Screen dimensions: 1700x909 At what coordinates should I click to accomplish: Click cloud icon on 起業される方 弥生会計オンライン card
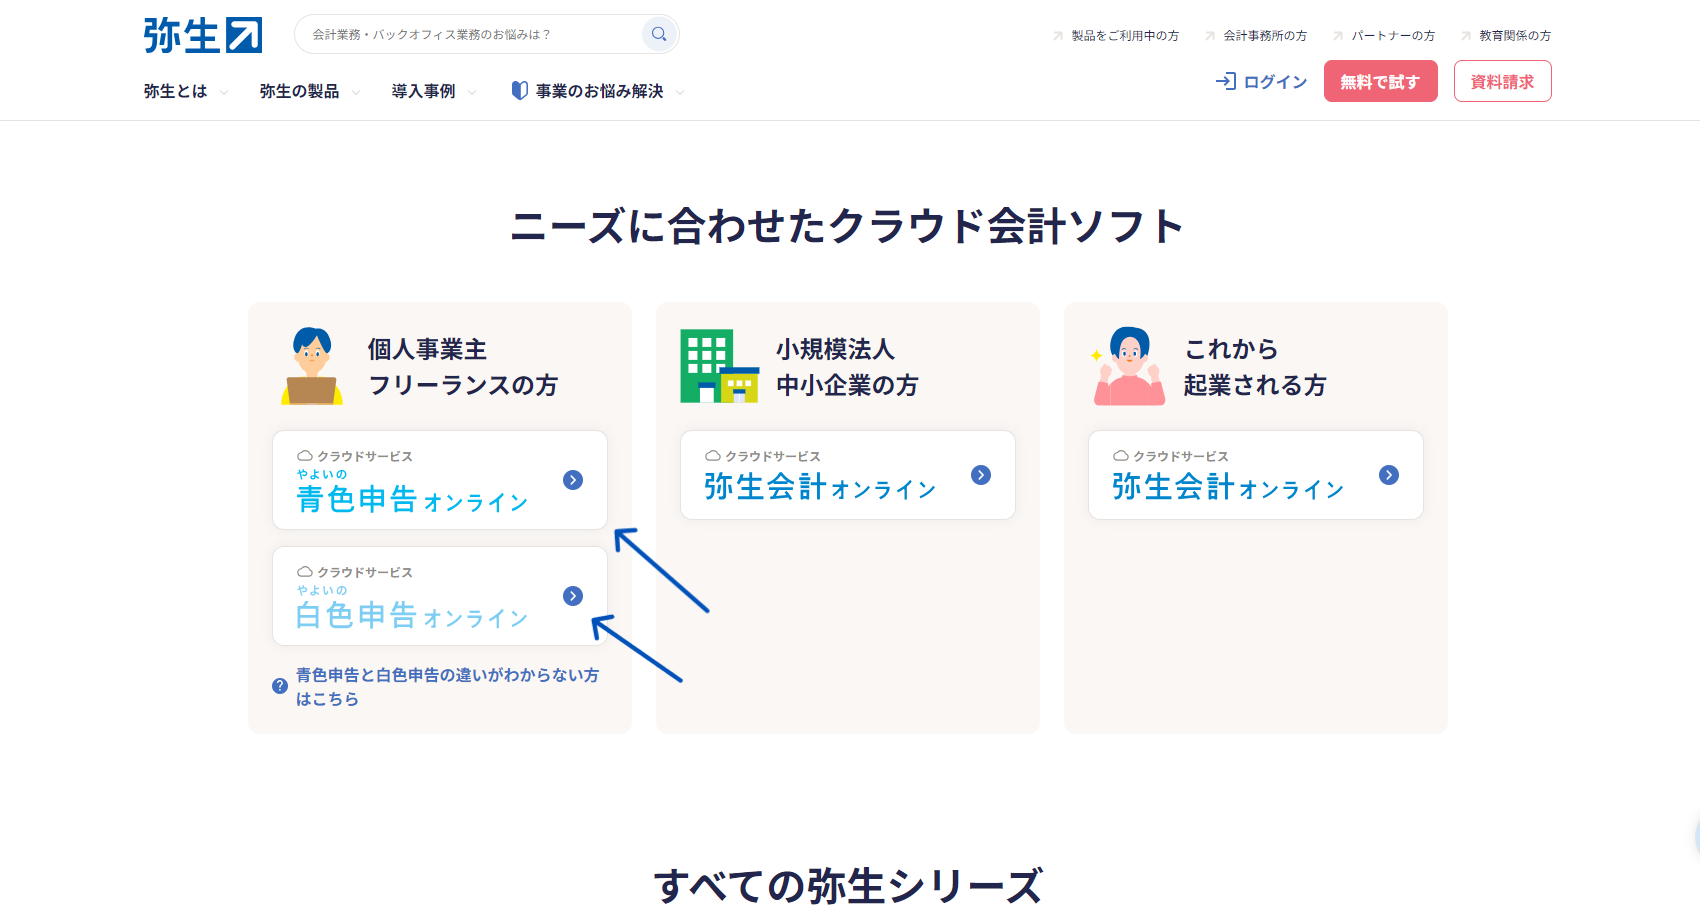pyautogui.click(x=1121, y=456)
